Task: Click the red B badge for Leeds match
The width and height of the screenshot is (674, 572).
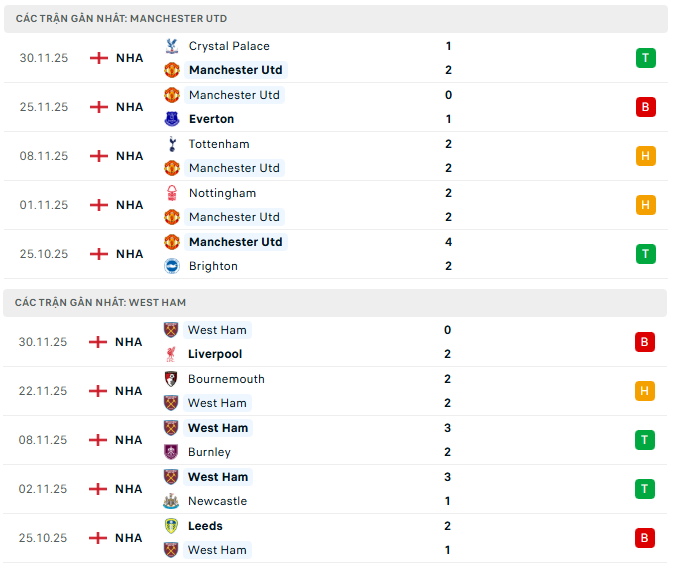Action: pos(645,538)
